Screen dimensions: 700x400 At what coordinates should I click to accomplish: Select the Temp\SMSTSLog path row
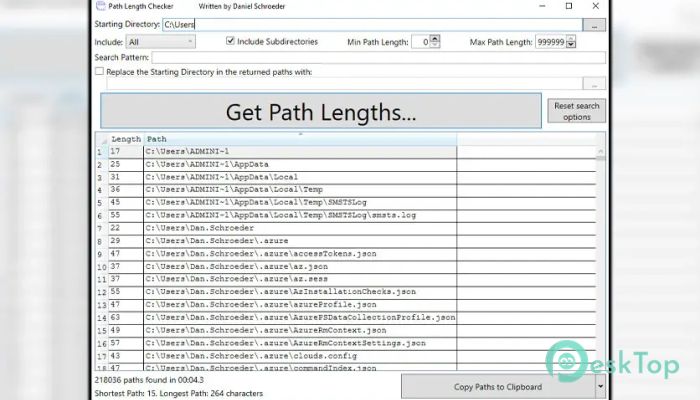point(300,203)
